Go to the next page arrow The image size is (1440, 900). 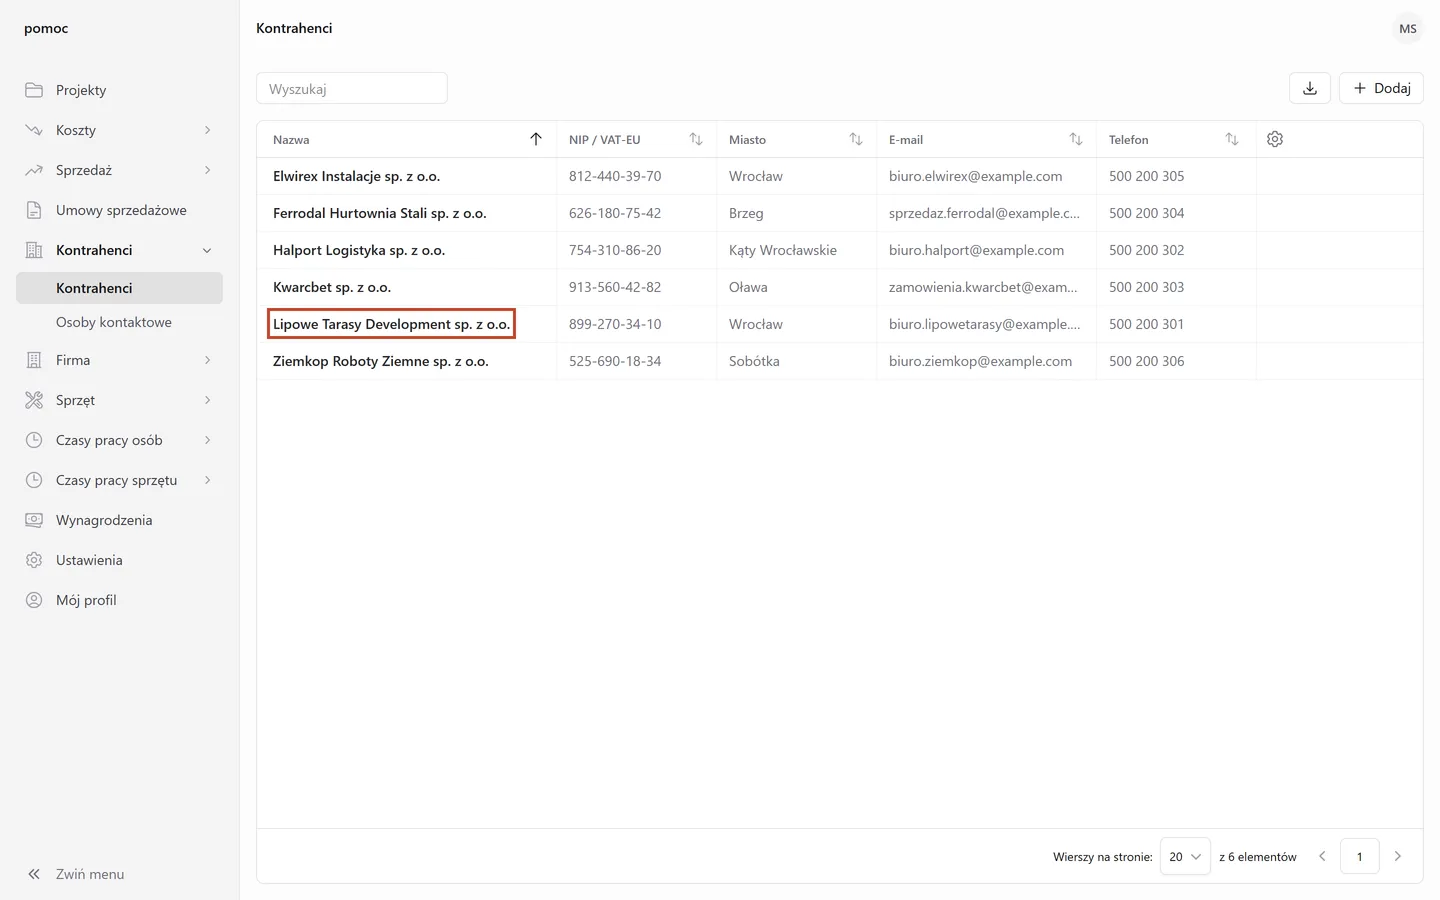coord(1398,856)
